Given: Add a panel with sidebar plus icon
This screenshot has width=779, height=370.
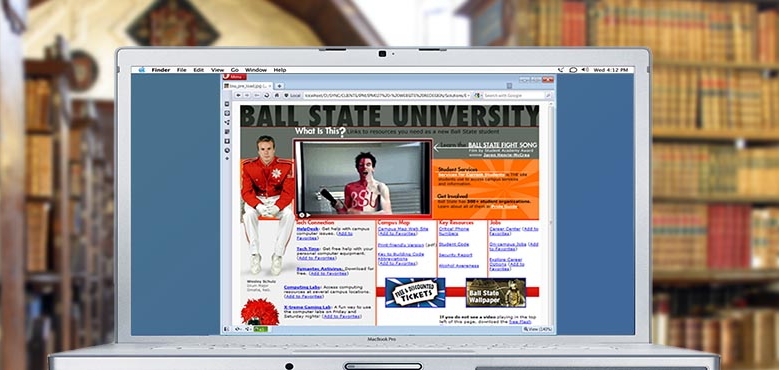Looking at the screenshot, I should click(227, 158).
